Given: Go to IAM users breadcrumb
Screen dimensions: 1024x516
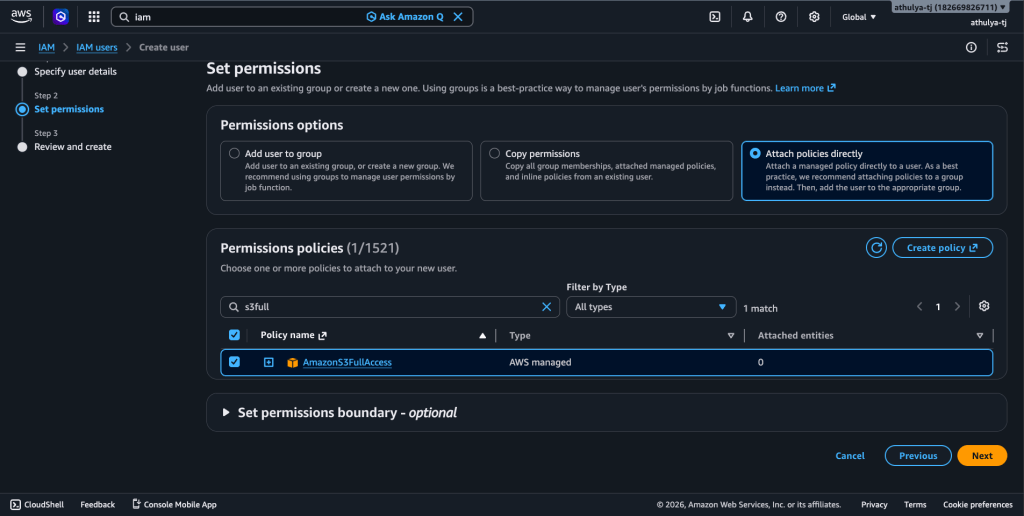Looking at the screenshot, I should [97, 47].
